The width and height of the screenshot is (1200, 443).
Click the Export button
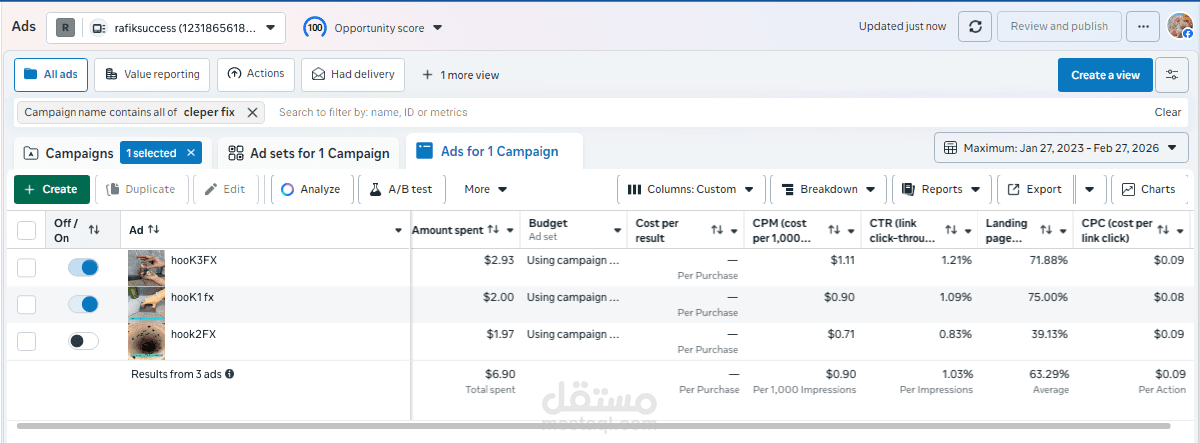tap(1035, 189)
